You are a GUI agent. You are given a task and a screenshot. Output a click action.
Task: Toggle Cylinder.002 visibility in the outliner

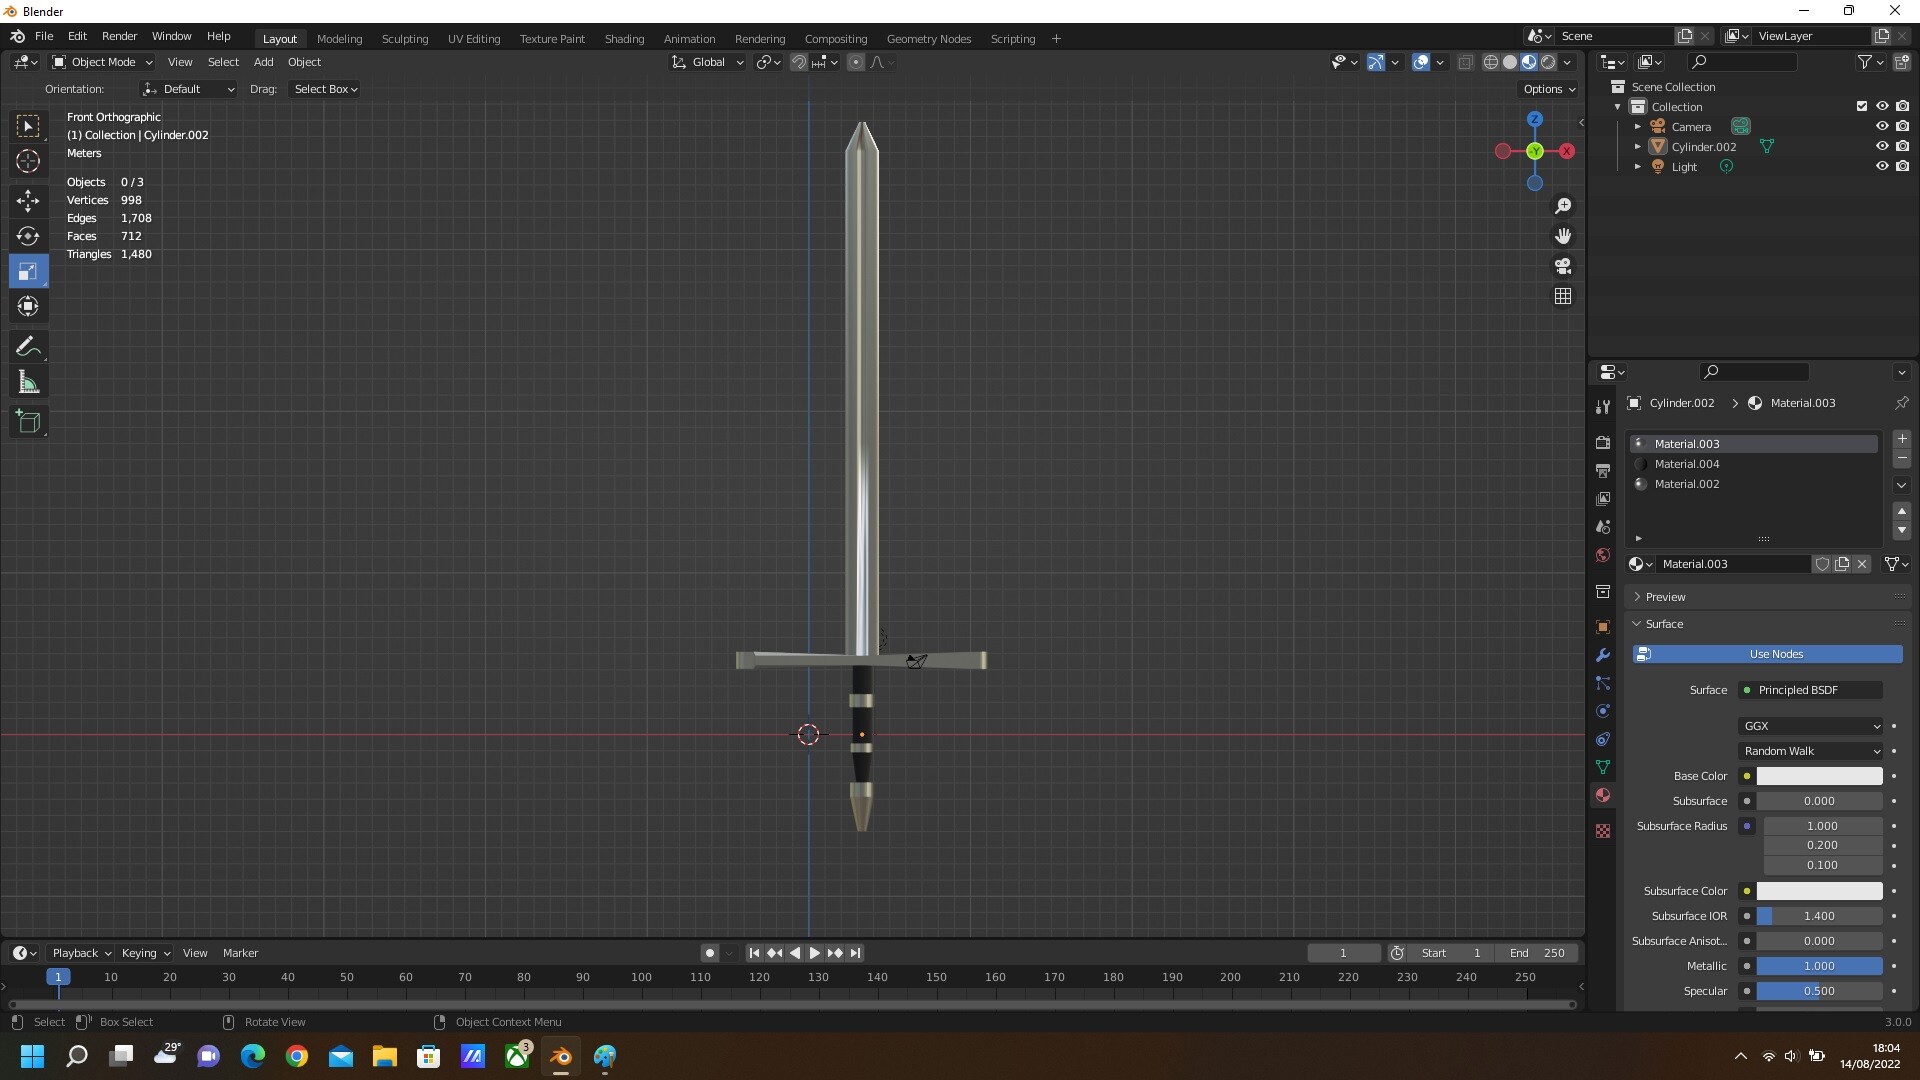(1882, 146)
